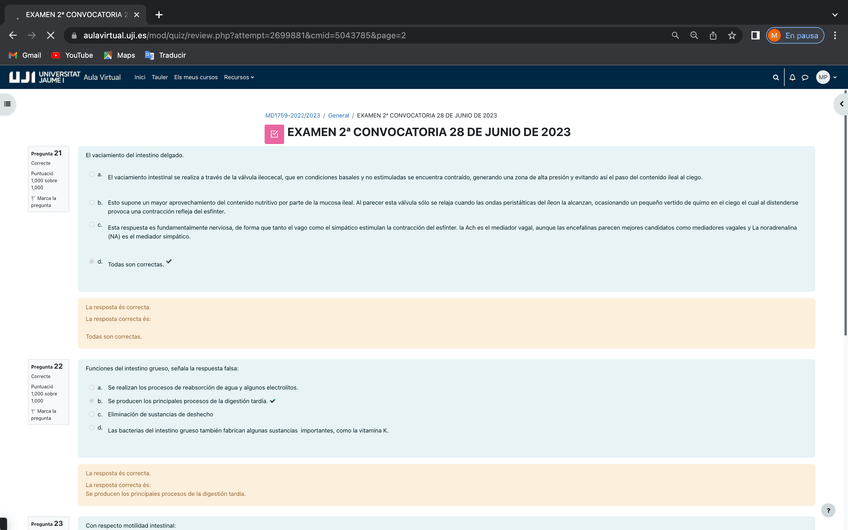This screenshot has height=530, width=848.
Task: Bookmark this page with the star icon
Action: click(x=732, y=35)
